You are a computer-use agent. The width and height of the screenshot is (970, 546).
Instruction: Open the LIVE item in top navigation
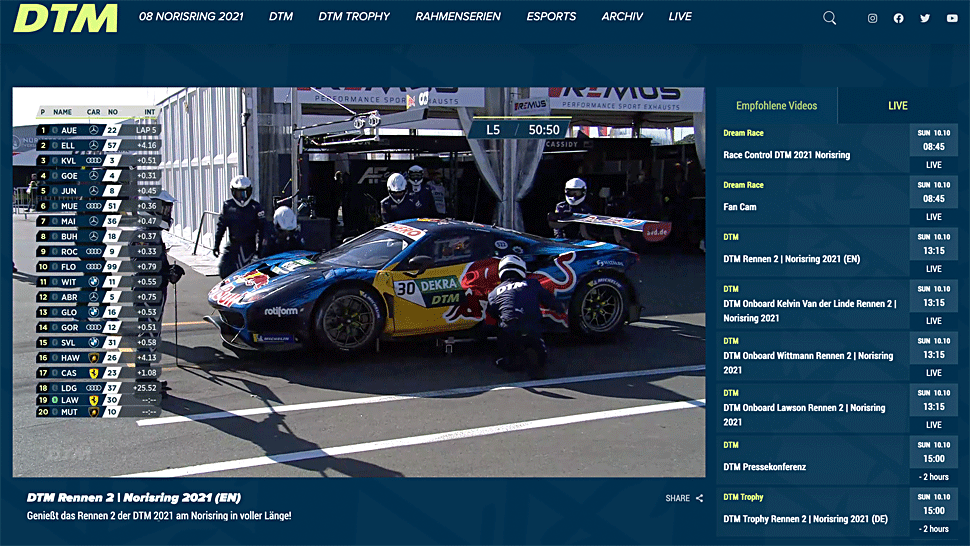680,17
